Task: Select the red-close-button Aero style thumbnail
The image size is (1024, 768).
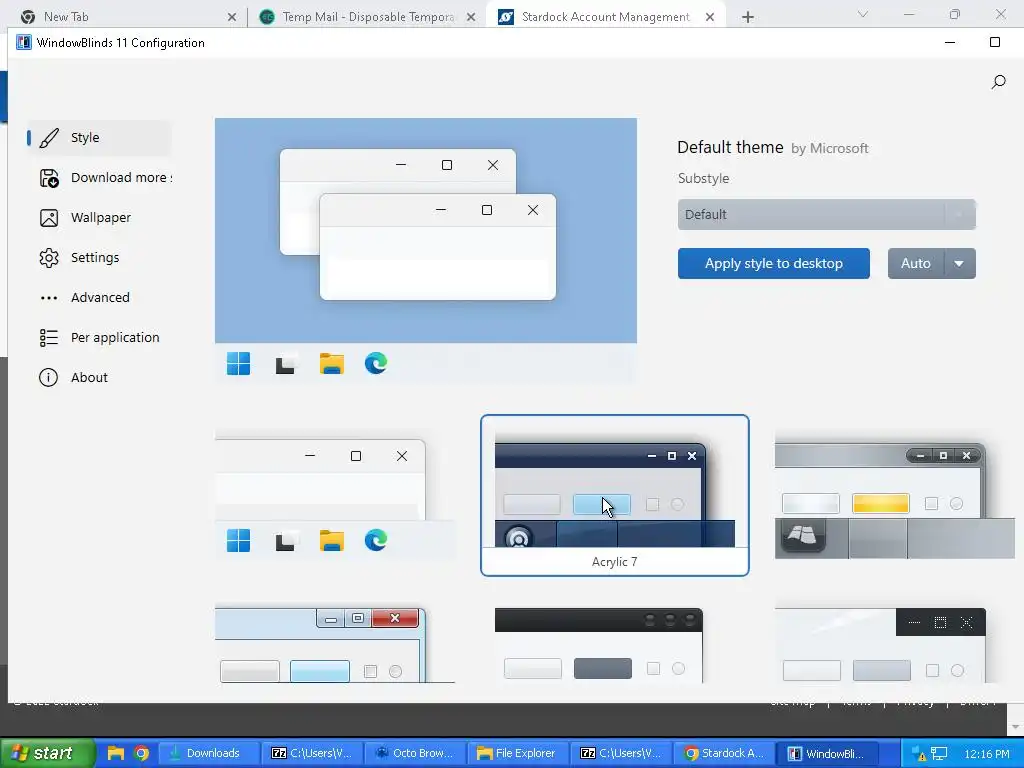Action: coord(335,644)
